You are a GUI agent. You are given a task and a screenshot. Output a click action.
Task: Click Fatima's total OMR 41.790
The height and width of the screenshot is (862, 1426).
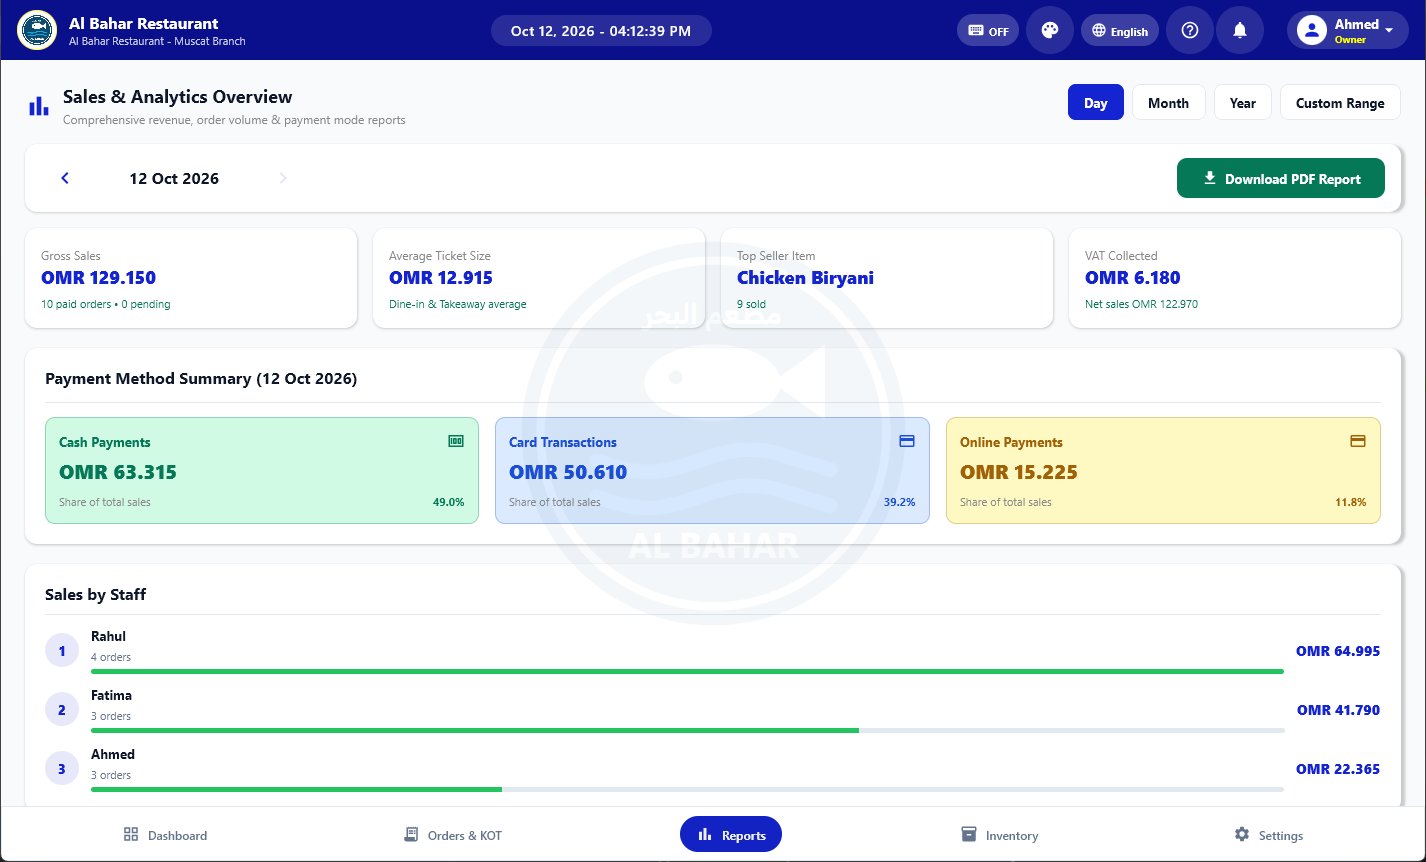pyautogui.click(x=1338, y=710)
